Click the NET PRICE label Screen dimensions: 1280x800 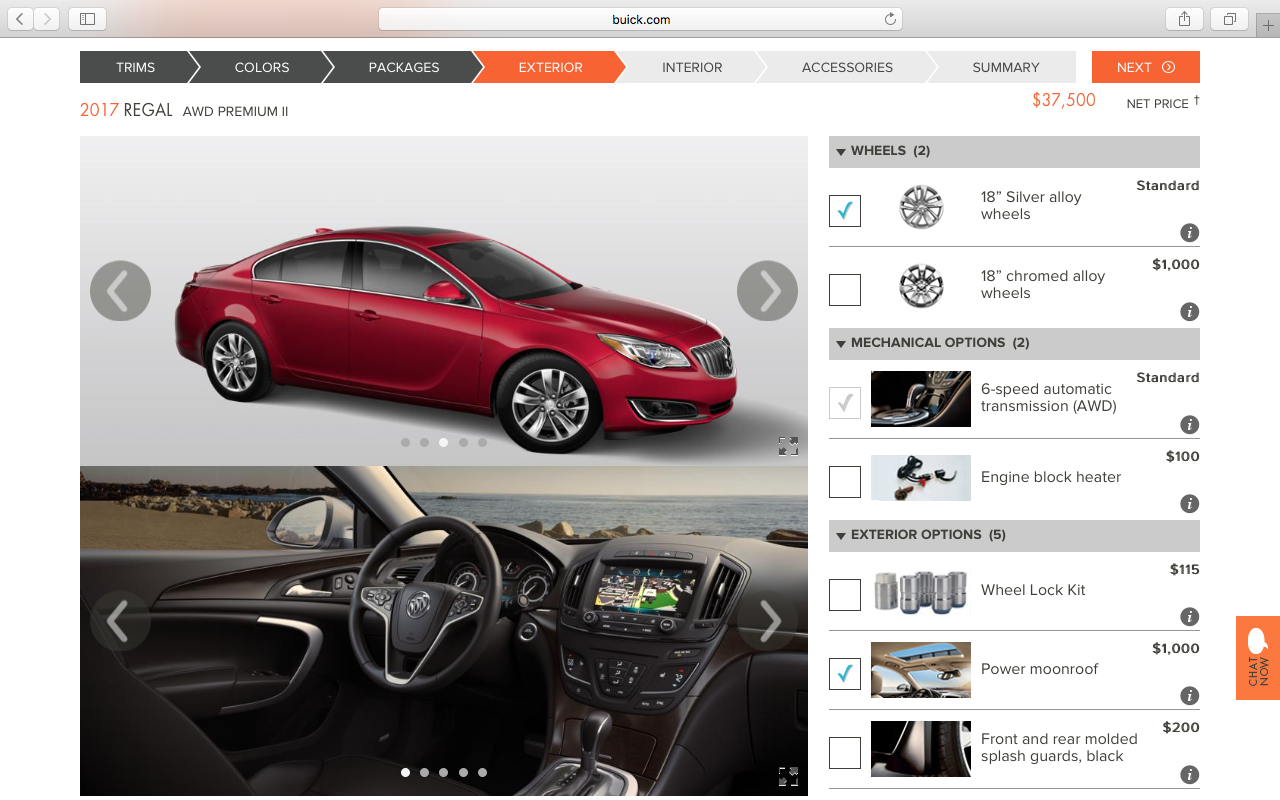pyautogui.click(x=1158, y=104)
